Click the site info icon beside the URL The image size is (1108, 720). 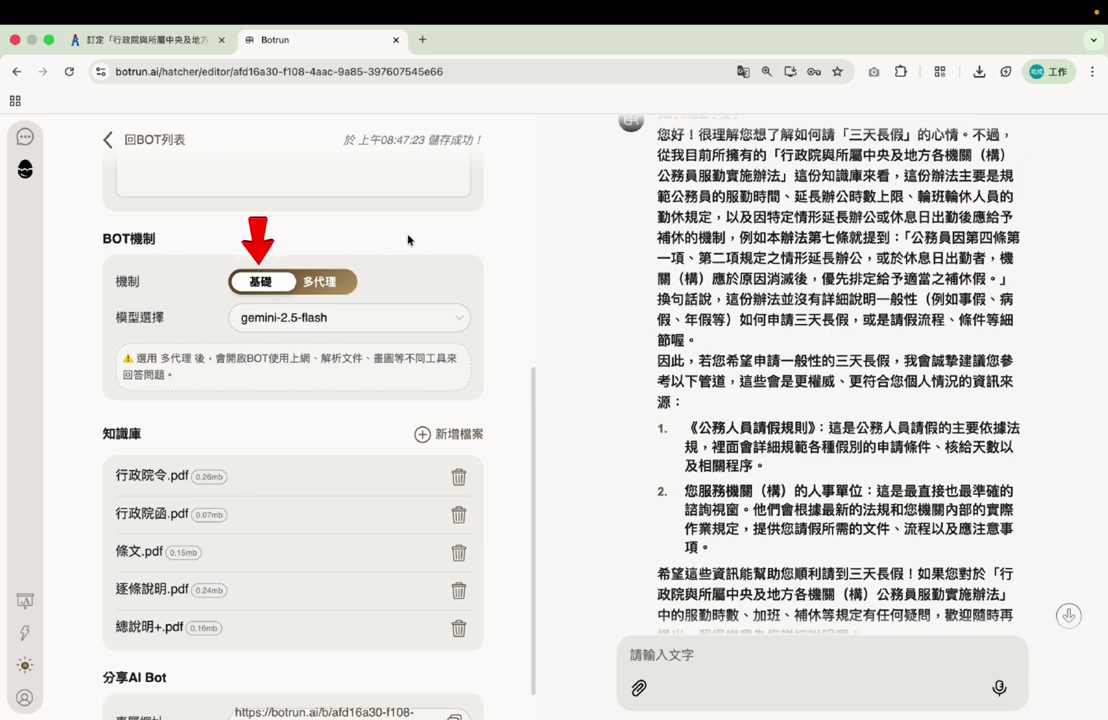click(101, 71)
